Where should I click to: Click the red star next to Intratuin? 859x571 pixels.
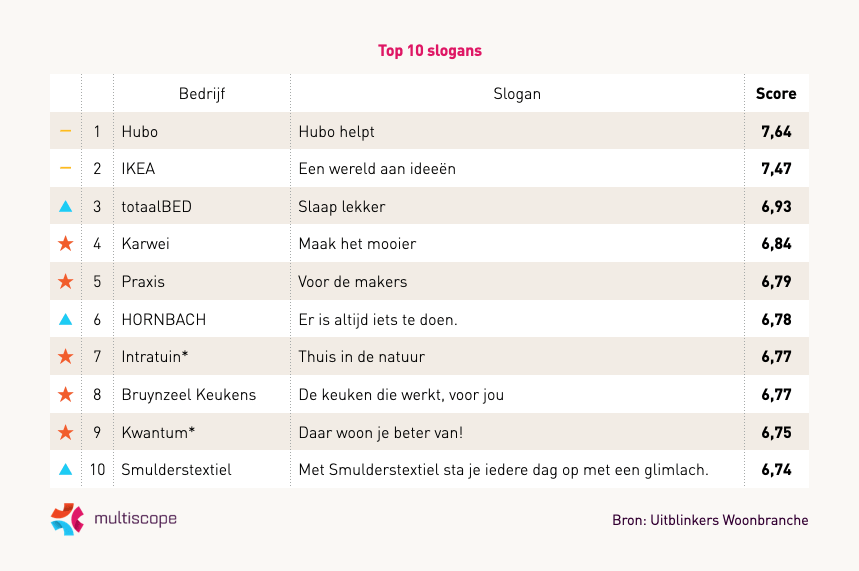(66, 357)
